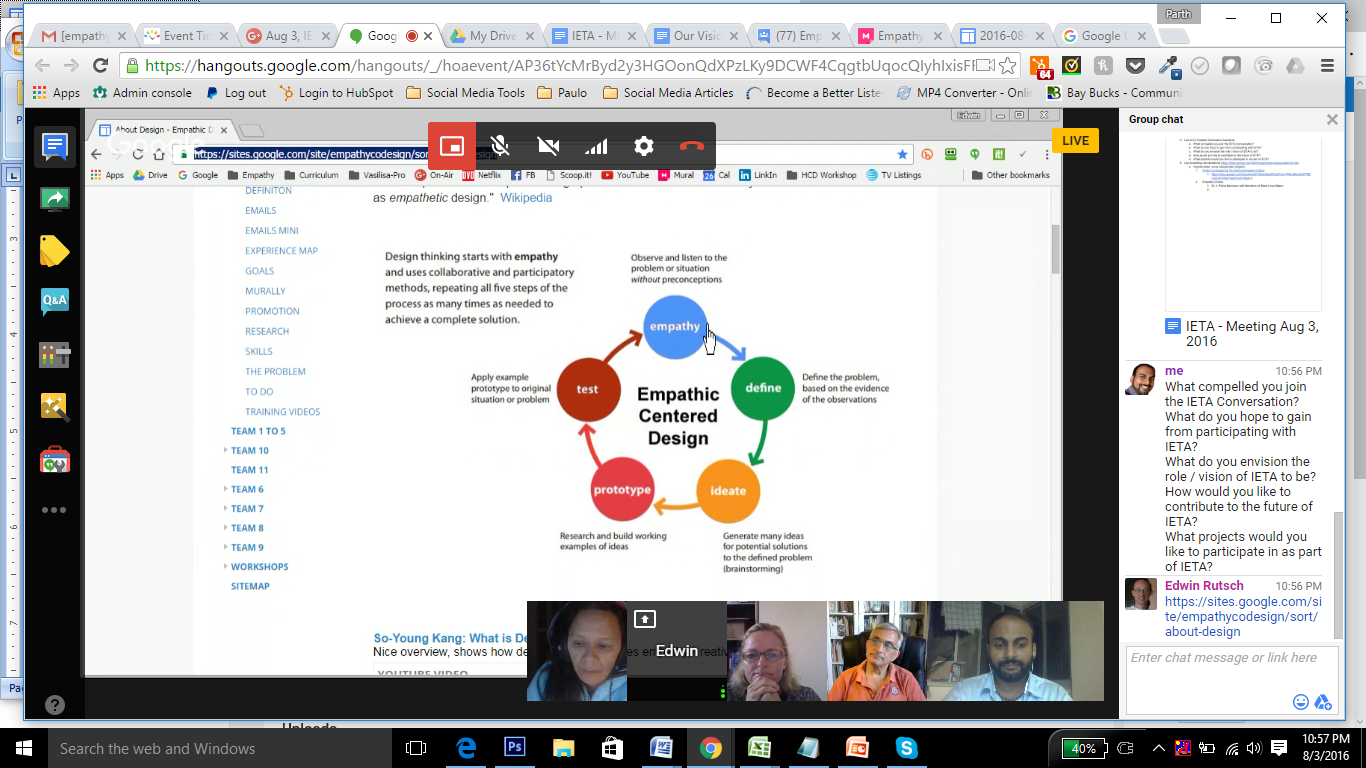Image resolution: width=1366 pixels, height=768 pixels.
Task: Click the hangouts.google.com address bar
Action: [x=560, y=66]
